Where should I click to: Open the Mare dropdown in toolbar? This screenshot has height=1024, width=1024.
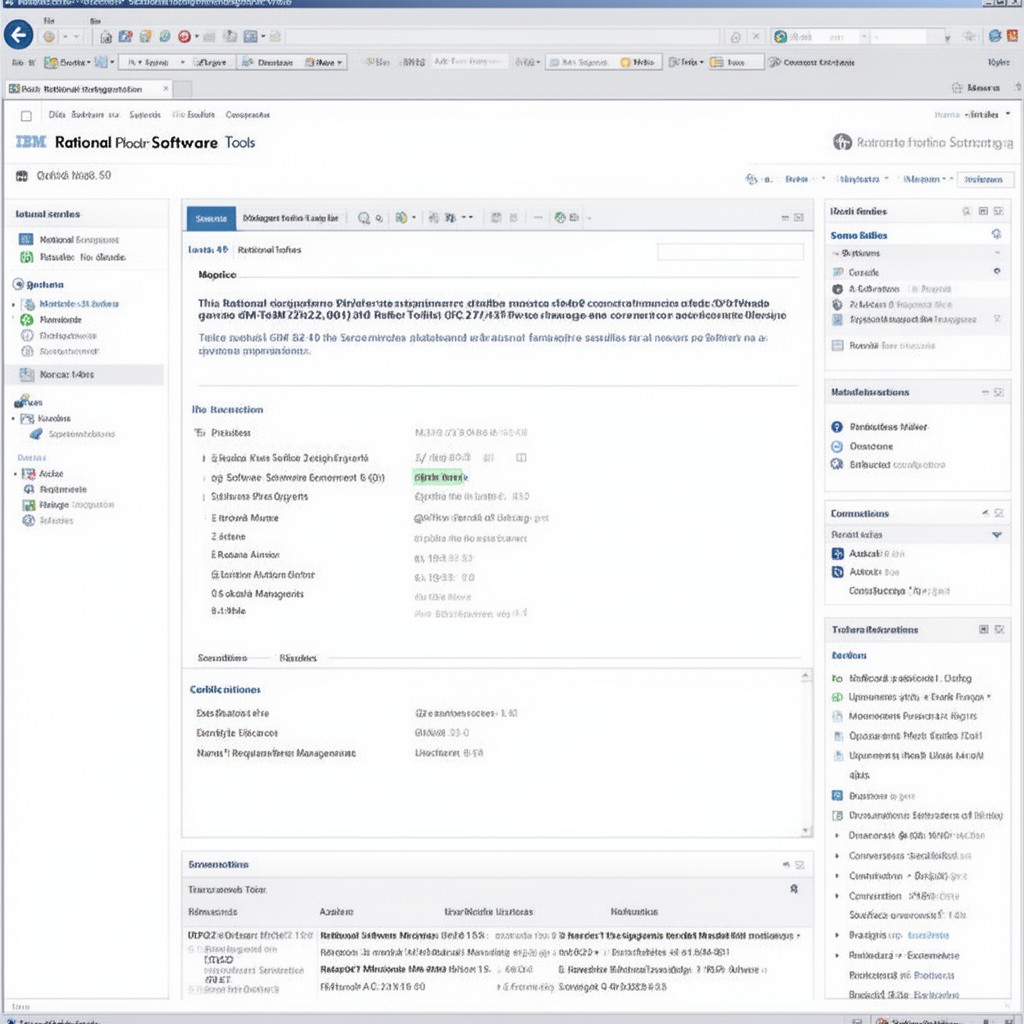[x=340, y=63]
